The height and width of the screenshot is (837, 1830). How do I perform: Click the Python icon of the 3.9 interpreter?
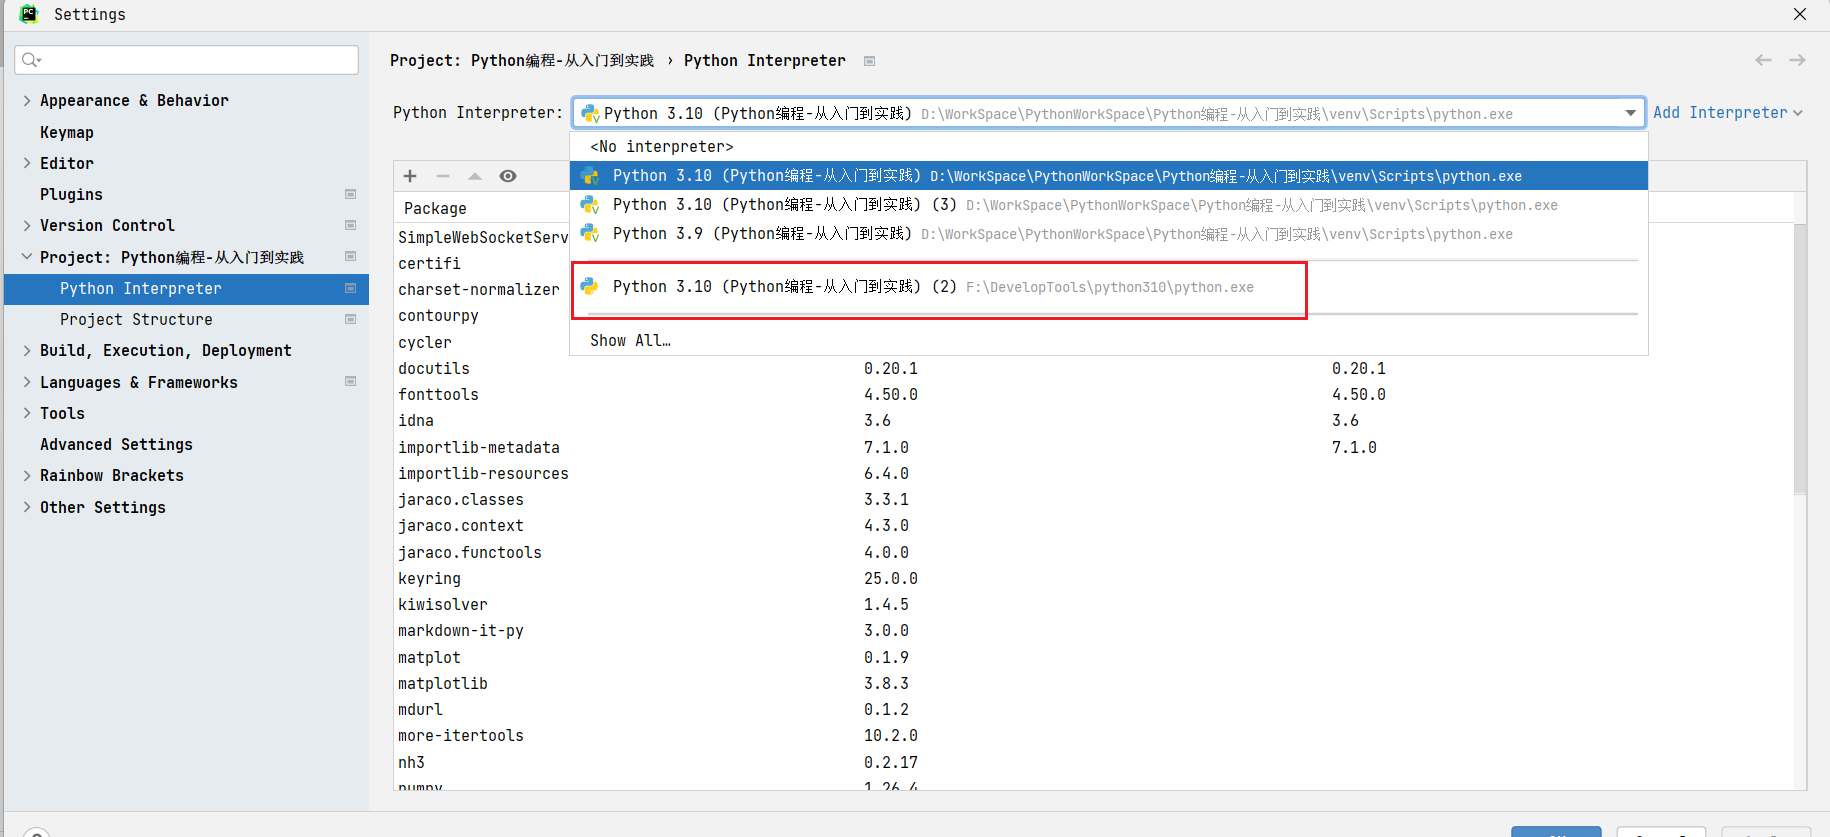click(590, 234)
